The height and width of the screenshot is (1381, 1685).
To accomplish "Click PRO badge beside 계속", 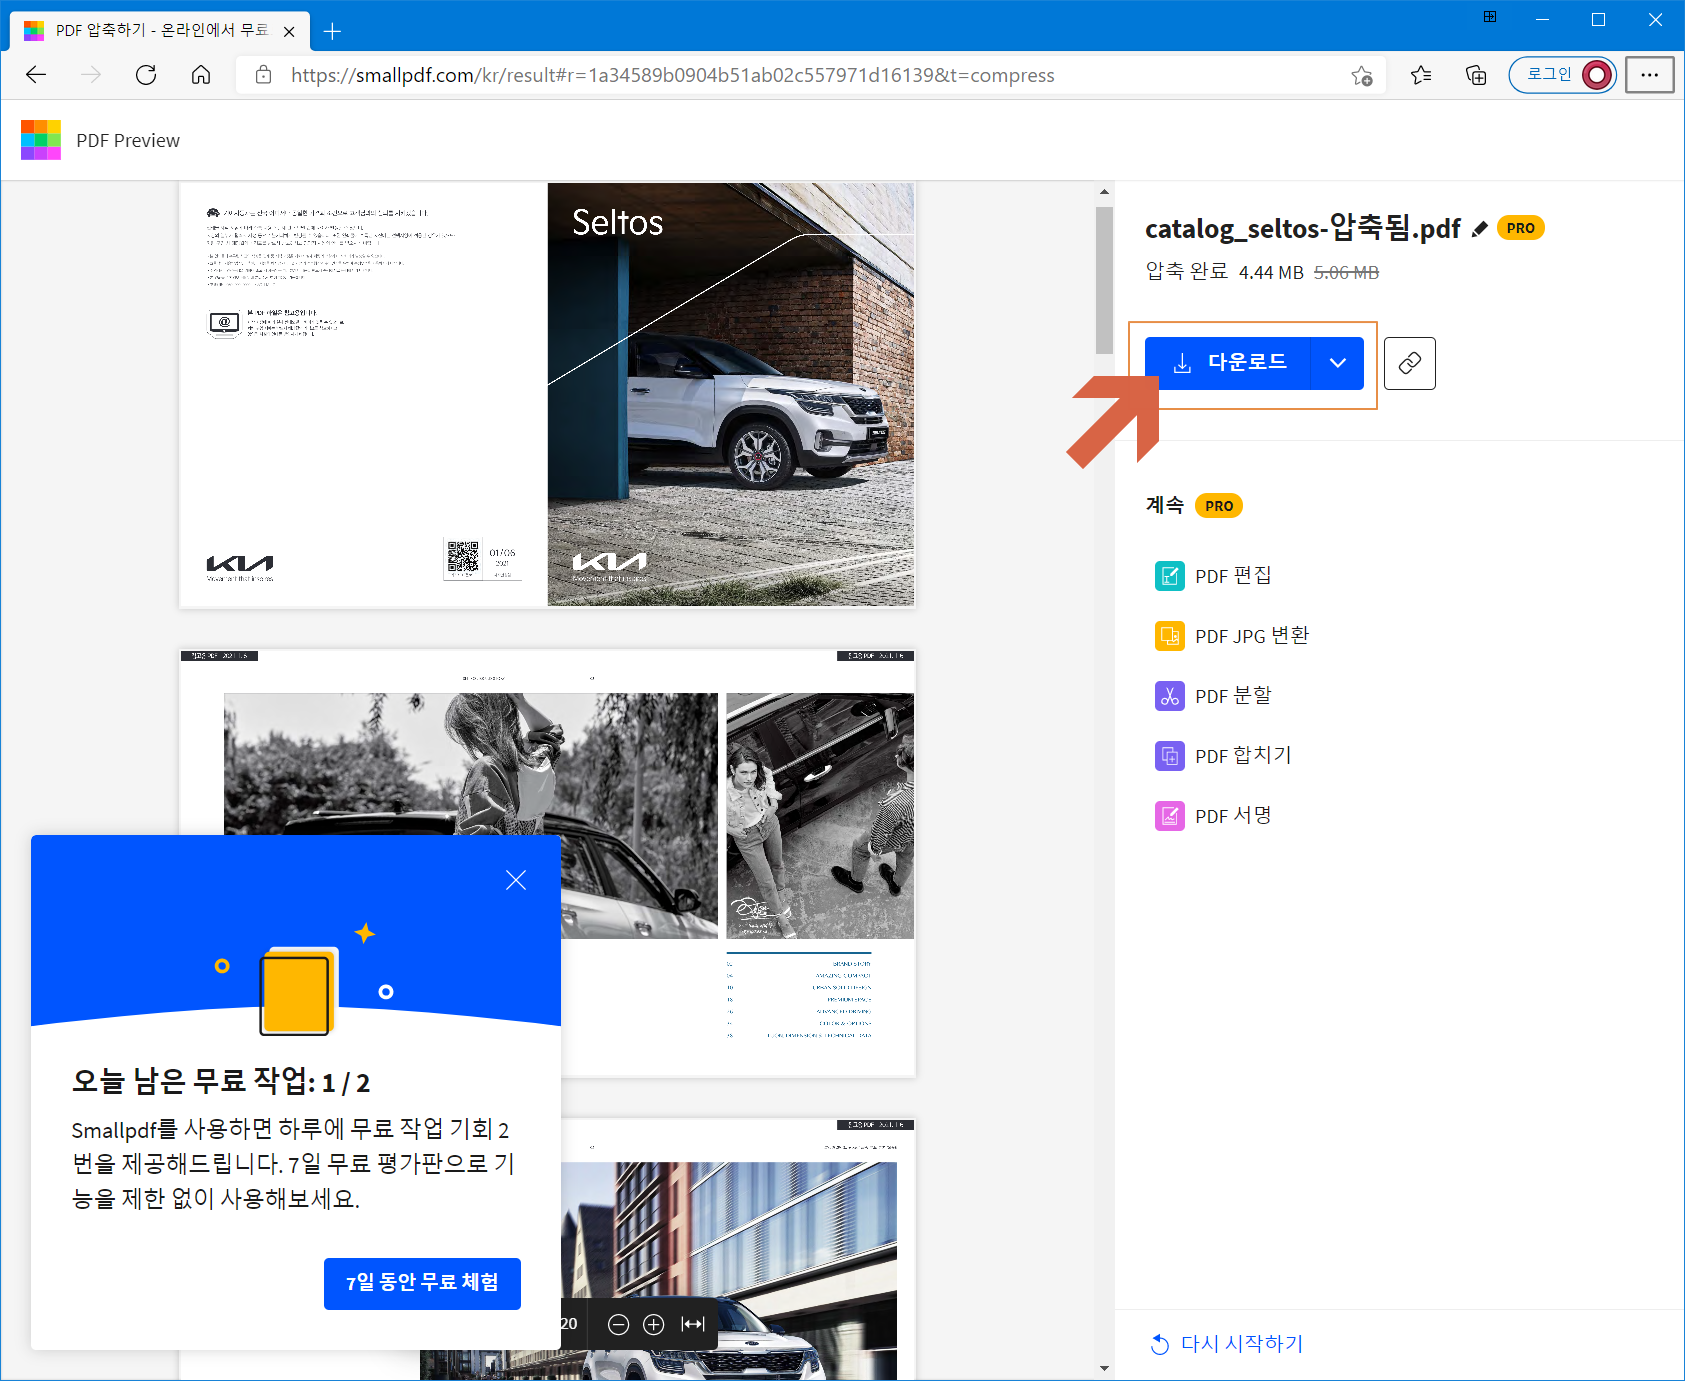I will click(1219, 506).
